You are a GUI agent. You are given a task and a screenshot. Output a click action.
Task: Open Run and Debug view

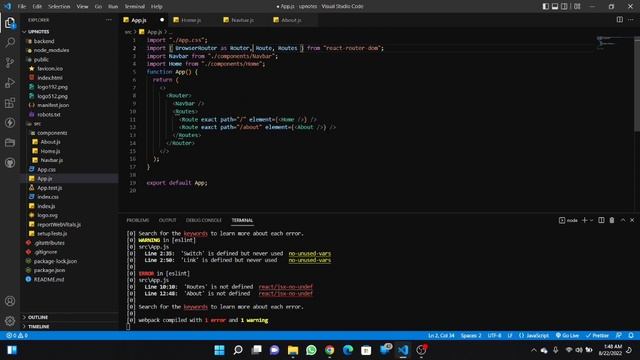pyautogui.click(x=10, y=82)
